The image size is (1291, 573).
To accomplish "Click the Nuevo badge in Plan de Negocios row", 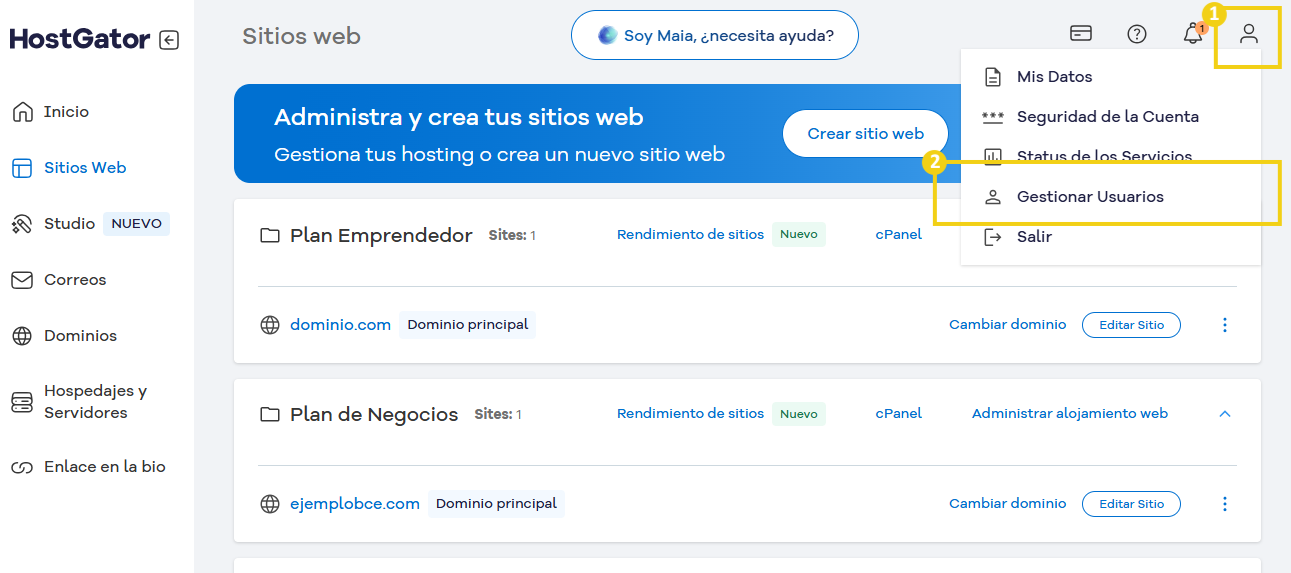I will (799, 413).
